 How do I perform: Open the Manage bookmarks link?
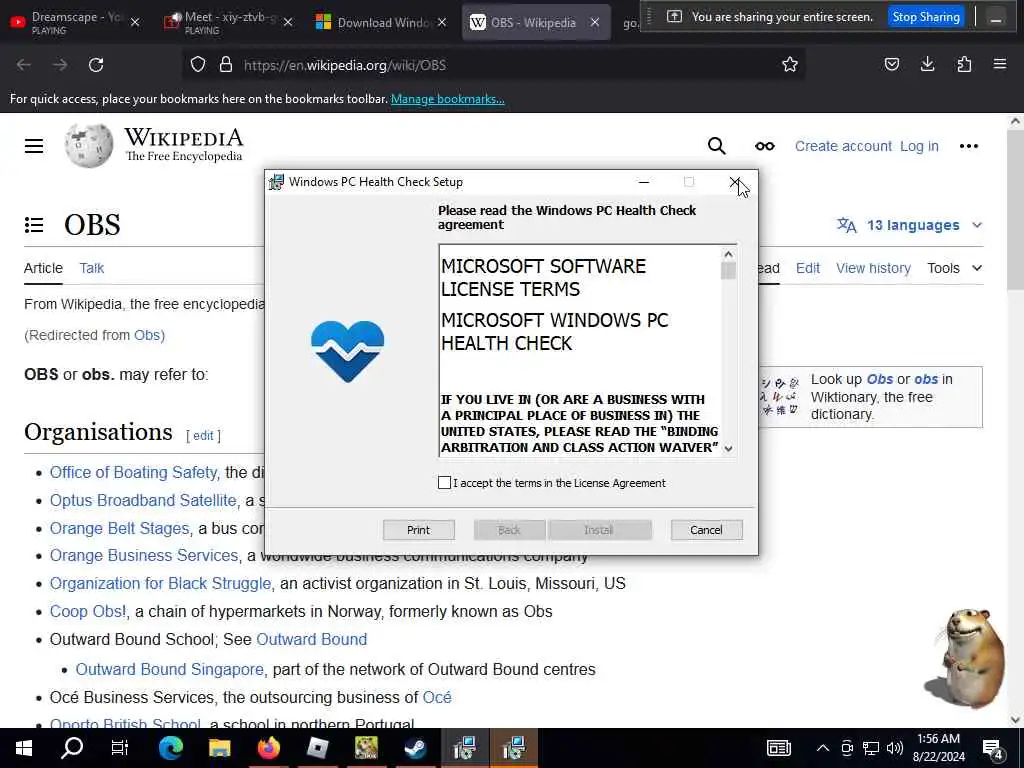[447, 99]
